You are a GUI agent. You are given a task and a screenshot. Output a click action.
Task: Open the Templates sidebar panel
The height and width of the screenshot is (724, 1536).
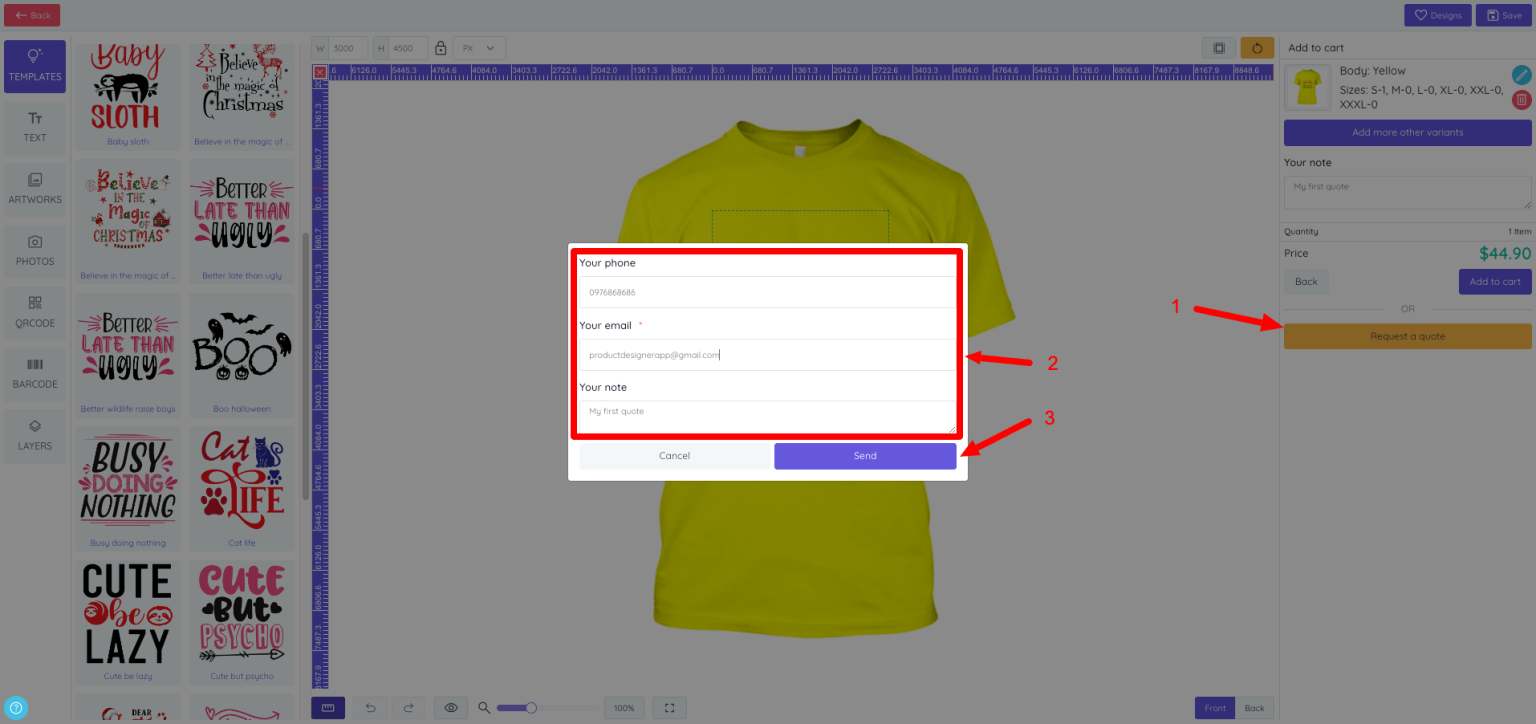click(35, 66)
